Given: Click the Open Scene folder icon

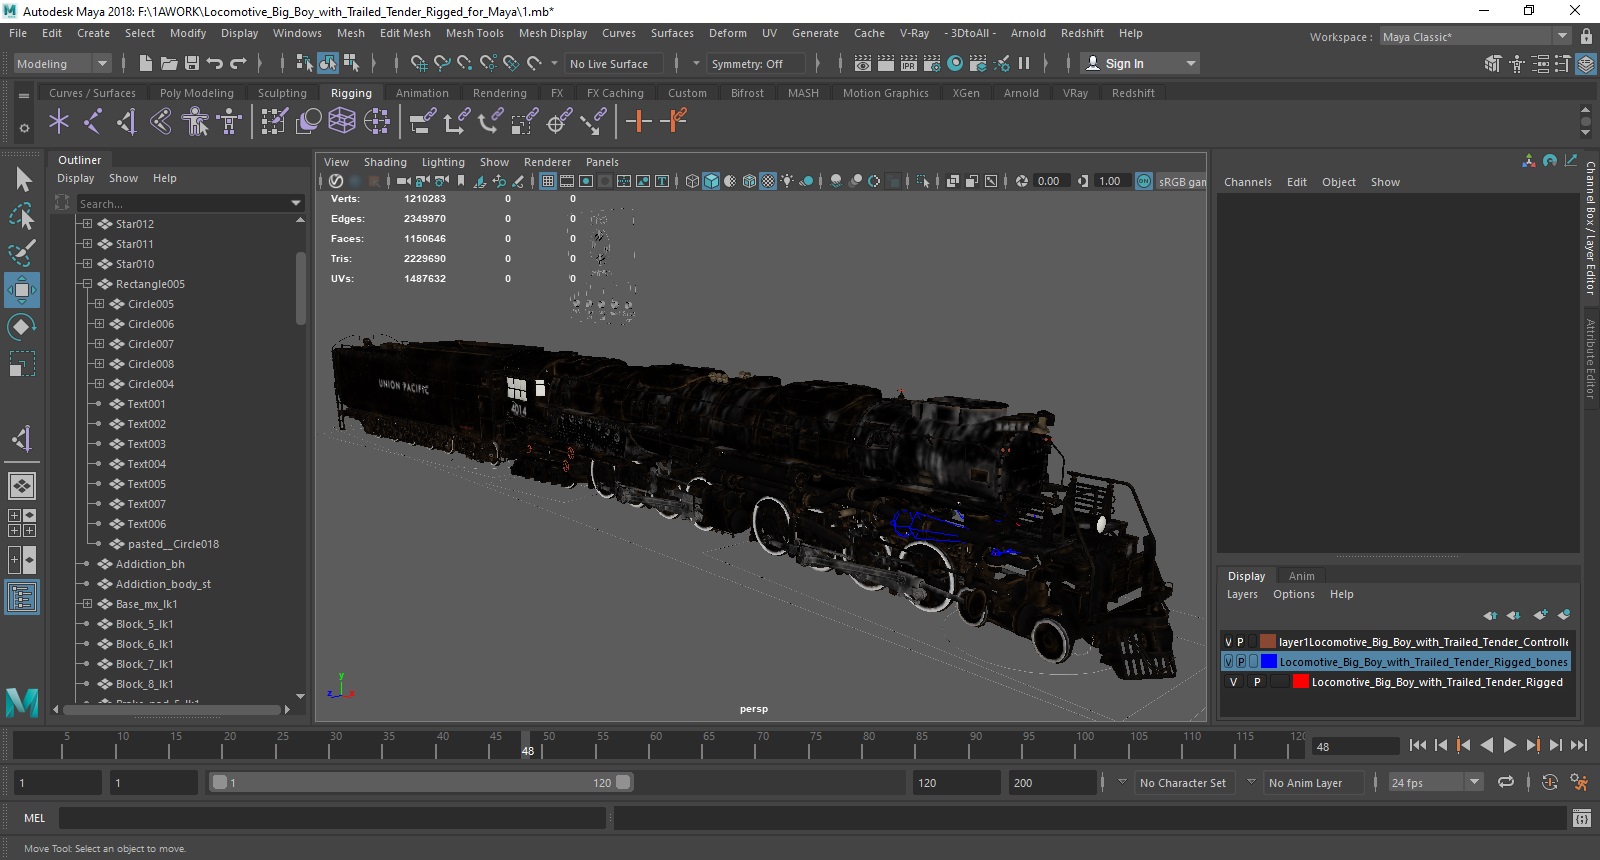Looking at the screenshot, I should point(169,63).
